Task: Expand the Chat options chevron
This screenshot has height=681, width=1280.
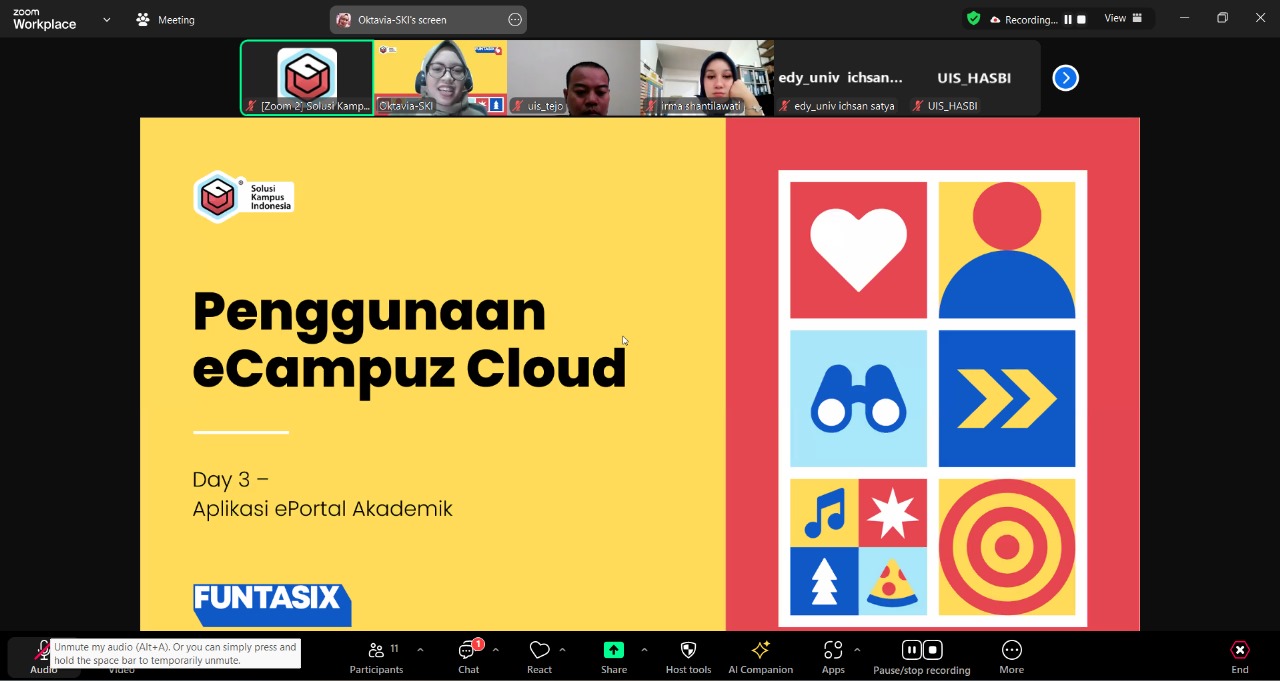Action: click(496, 650)
